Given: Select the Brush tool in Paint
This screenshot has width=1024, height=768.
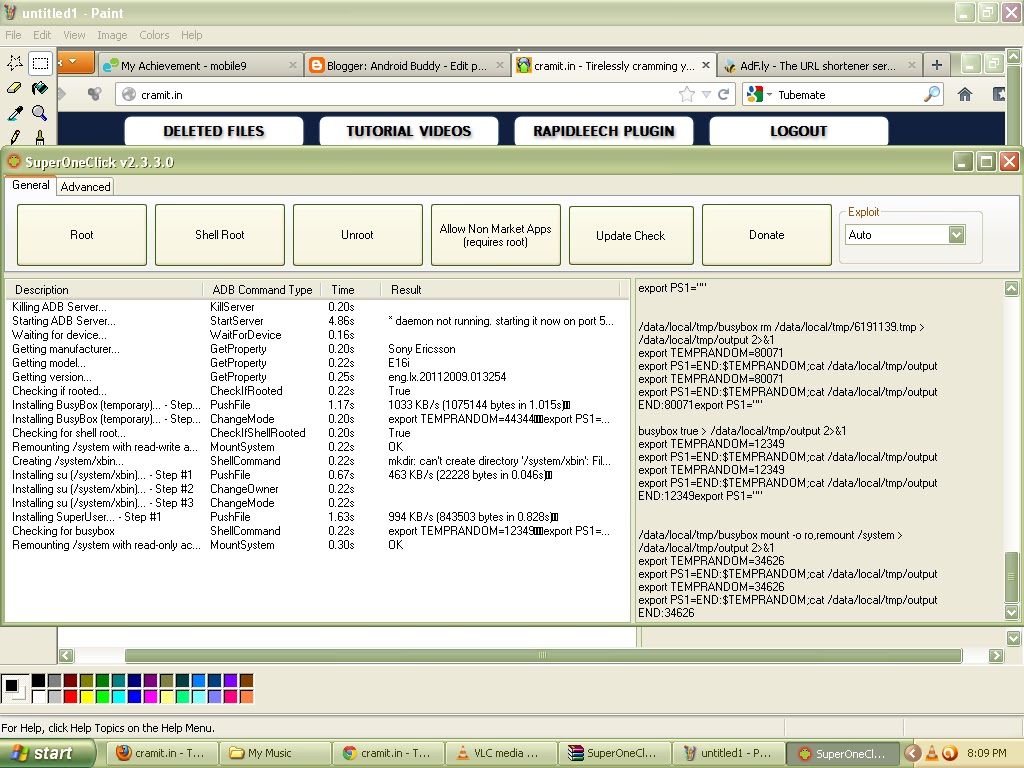Looking at the screenshot, I should [x=40, y=136].
